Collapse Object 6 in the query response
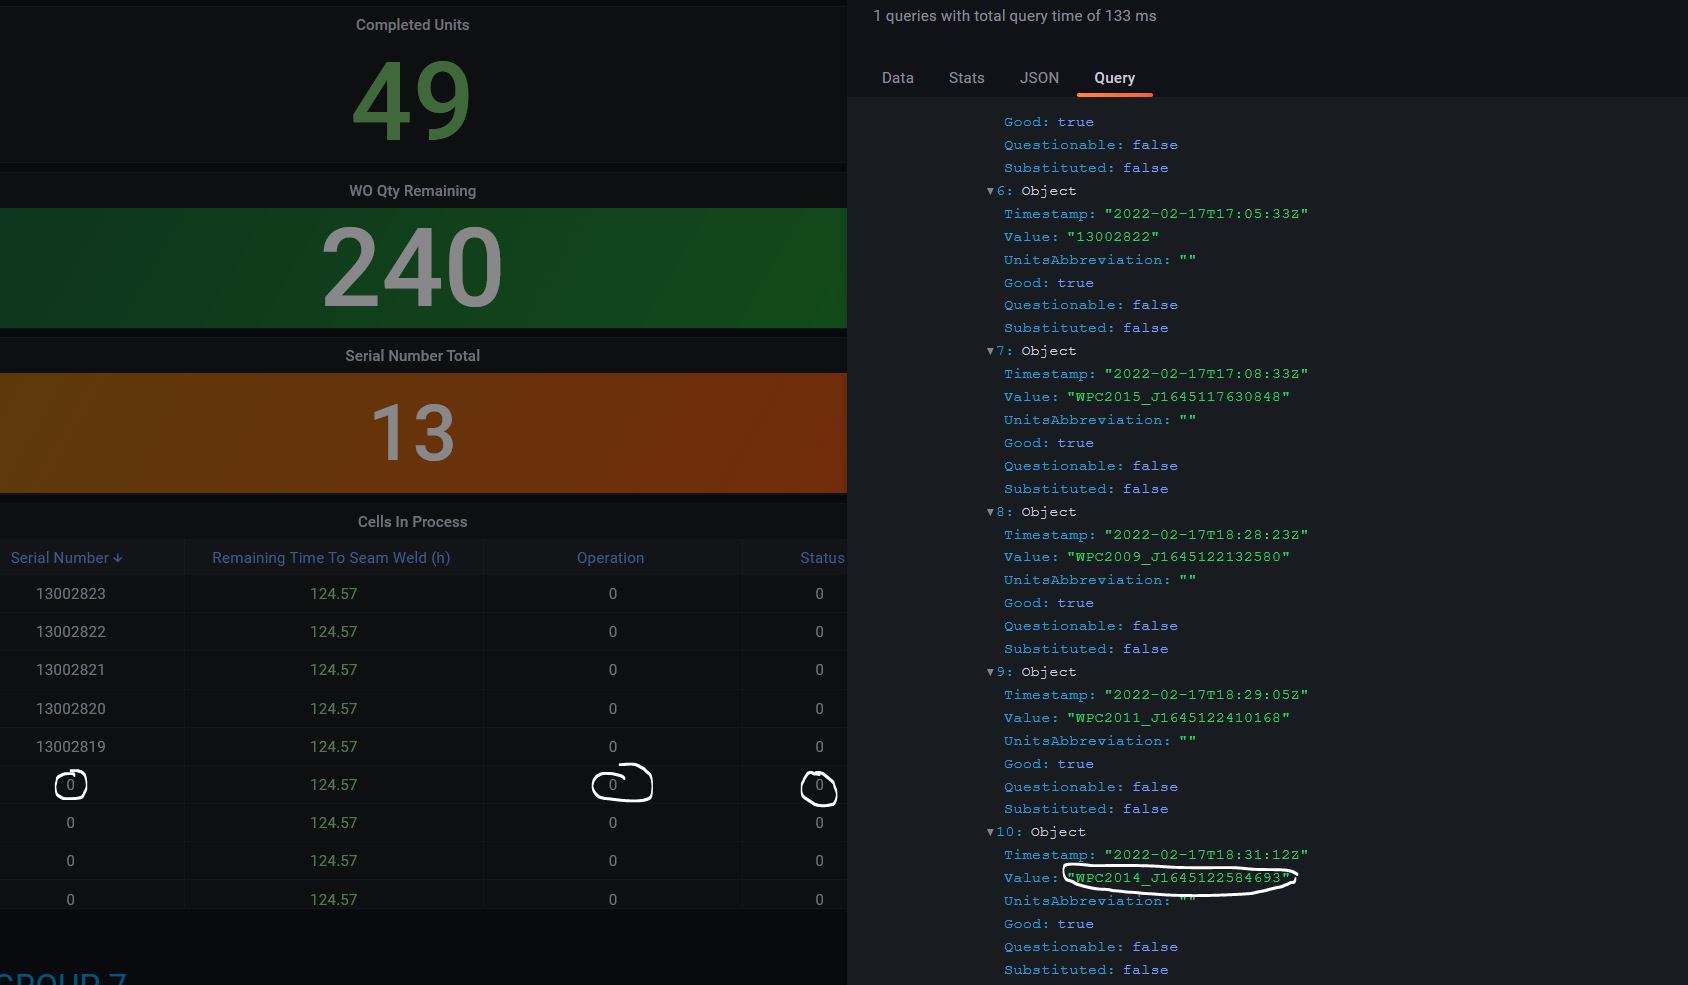This screenshot has height=985, width=1688. (x=990, y=190)
